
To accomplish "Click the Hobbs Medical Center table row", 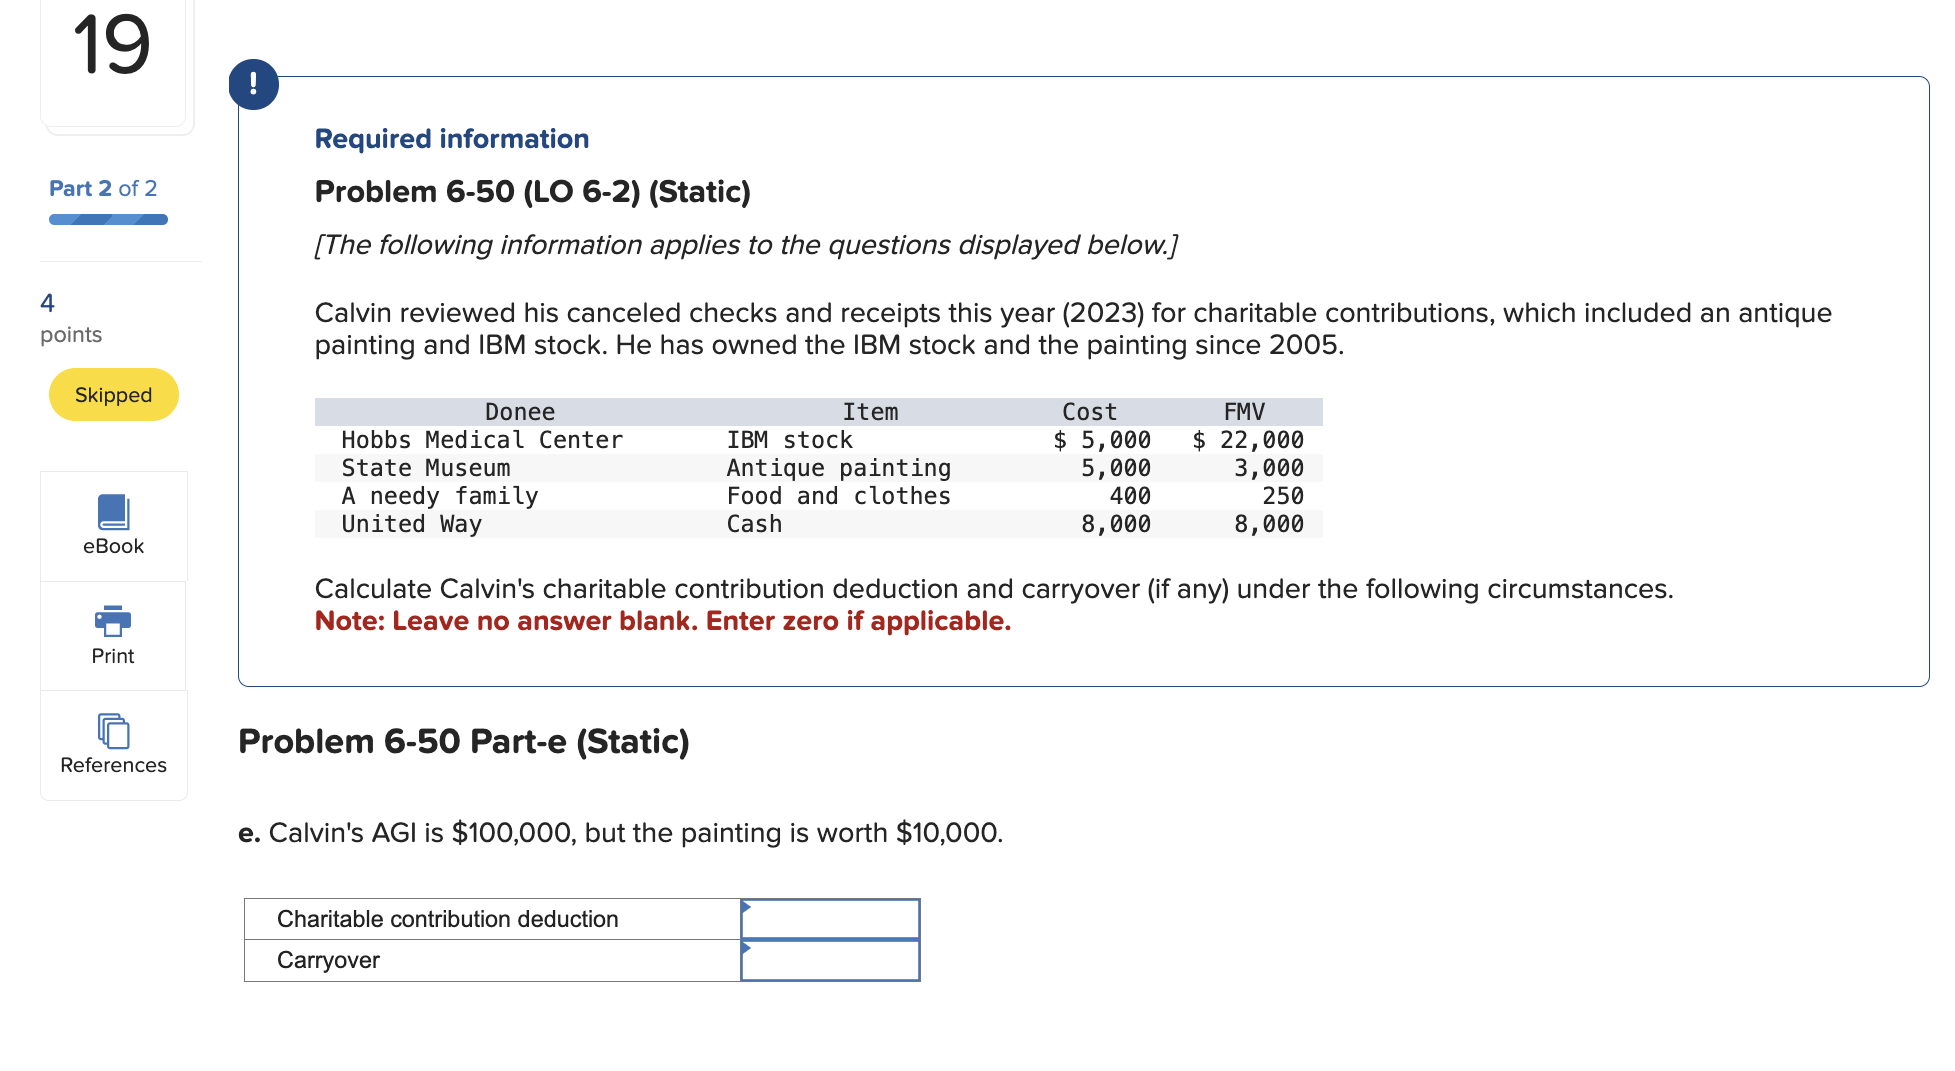I will coord(818,440).
